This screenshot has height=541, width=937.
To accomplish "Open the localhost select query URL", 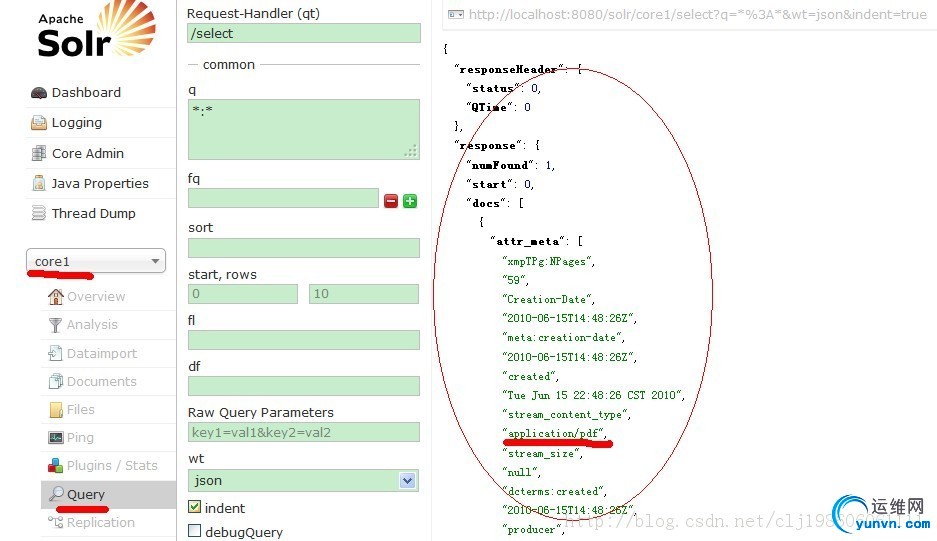I will click(697, 14).
